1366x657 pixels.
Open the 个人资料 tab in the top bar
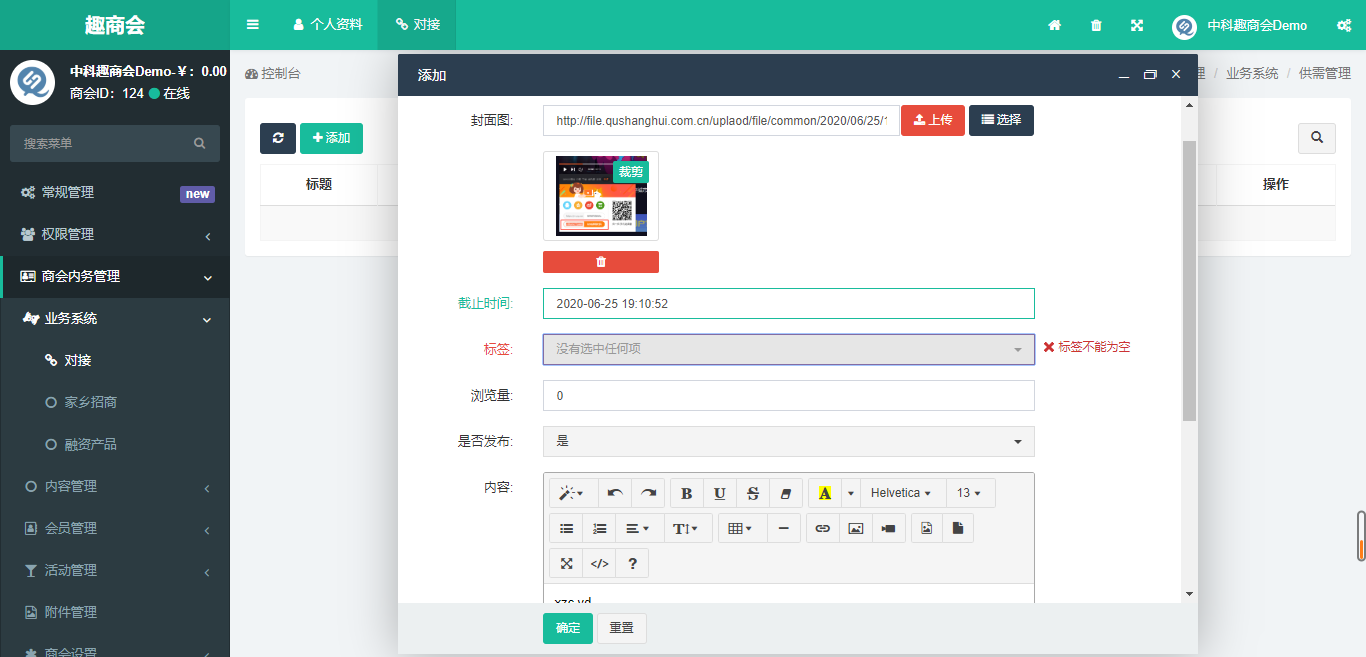[x=327, y=24]
